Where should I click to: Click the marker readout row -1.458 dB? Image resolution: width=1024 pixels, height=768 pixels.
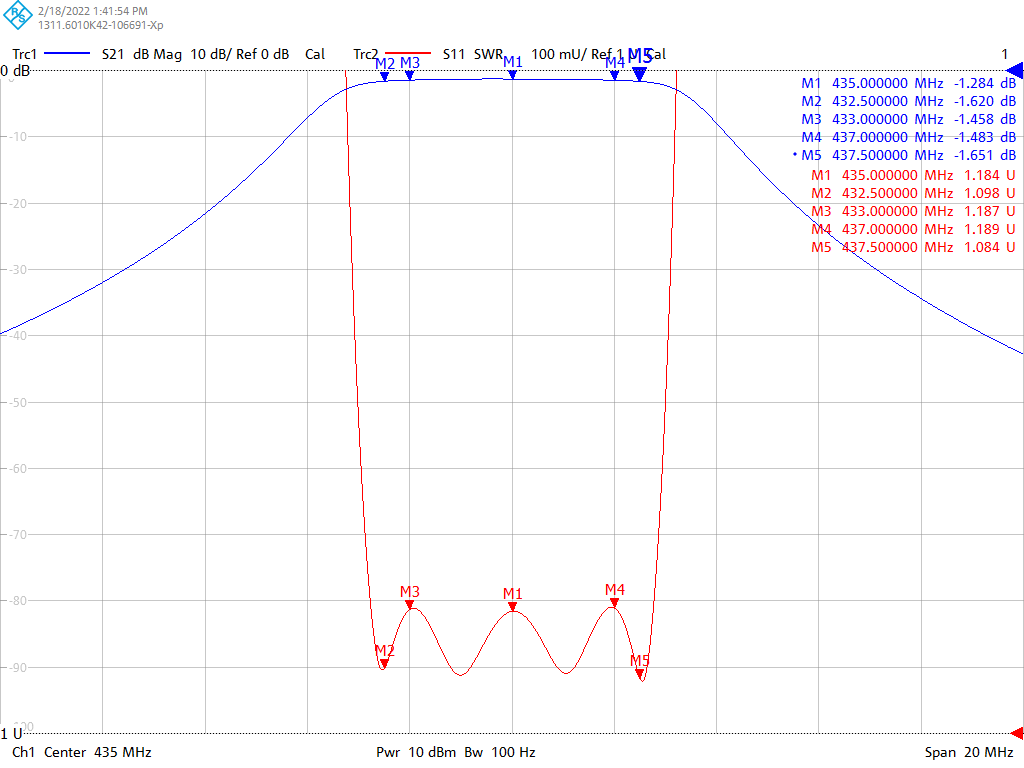click(x=908, y=120)
